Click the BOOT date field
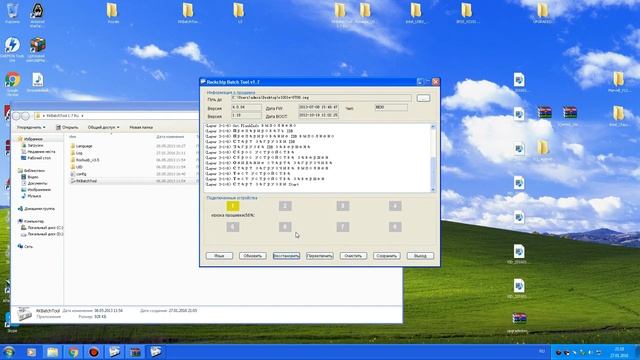The width and height of the screenshot is (640, 360). tap(318, 116)
